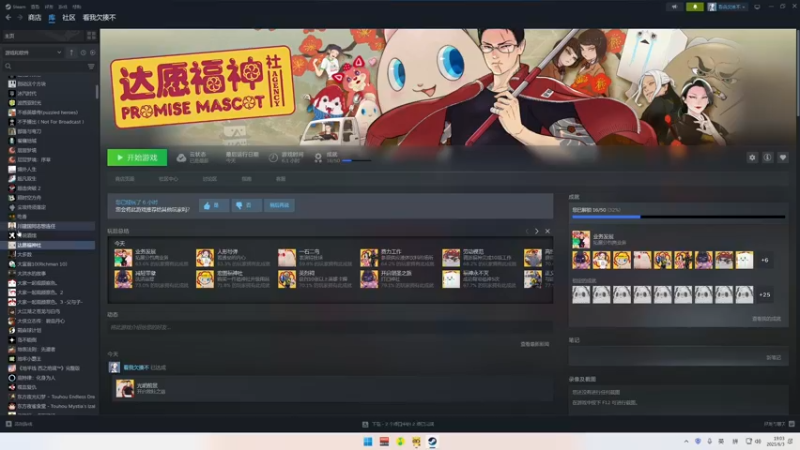Viewport: 800px width, 450px height.
Task: Open the Steam menu in title bar
Action: click(x=16, y=7)
